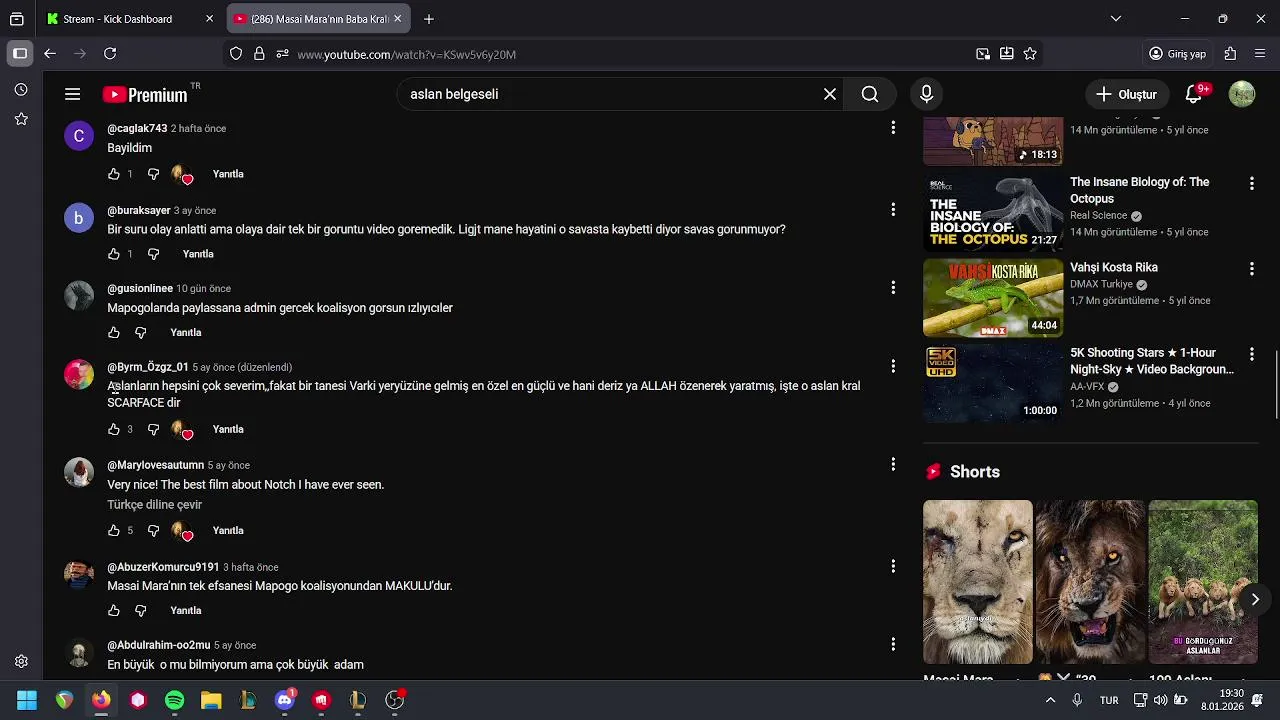1280x720 pixels.
Task: Open the Insane Biology Octopus video thumbnail
Action: [993, 212]
